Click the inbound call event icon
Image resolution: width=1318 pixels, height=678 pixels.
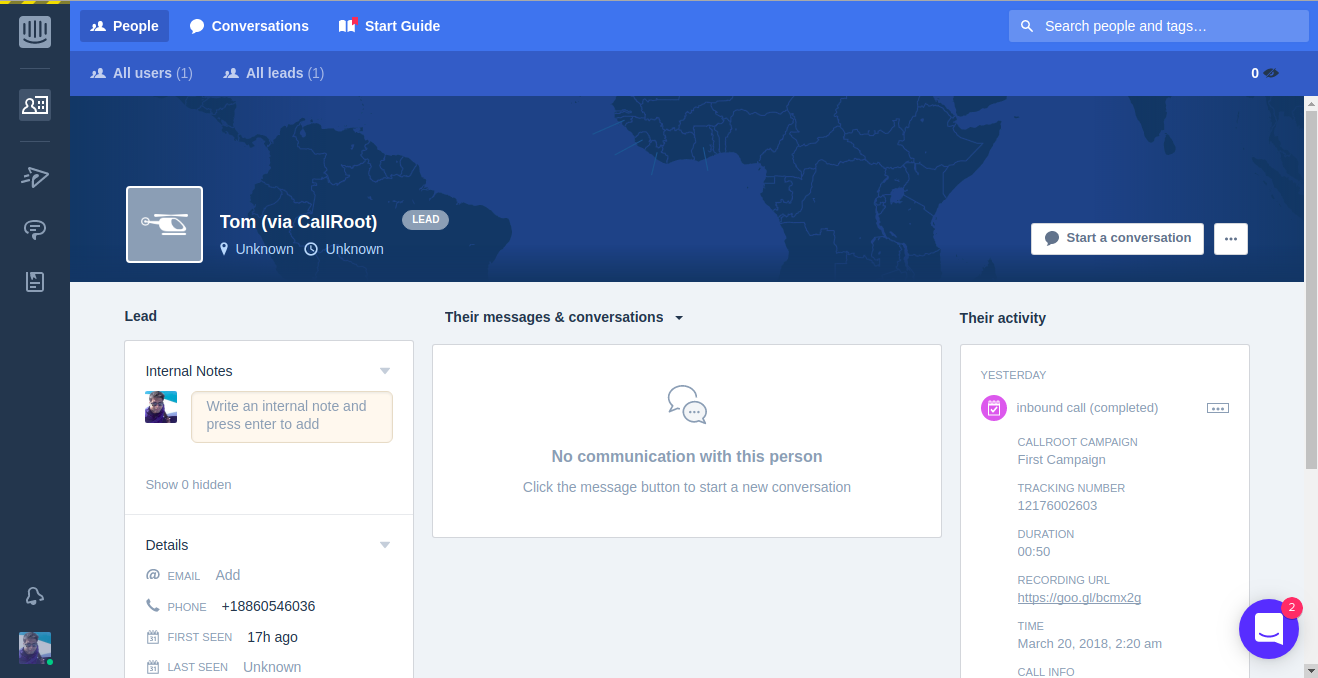point(994,408)
